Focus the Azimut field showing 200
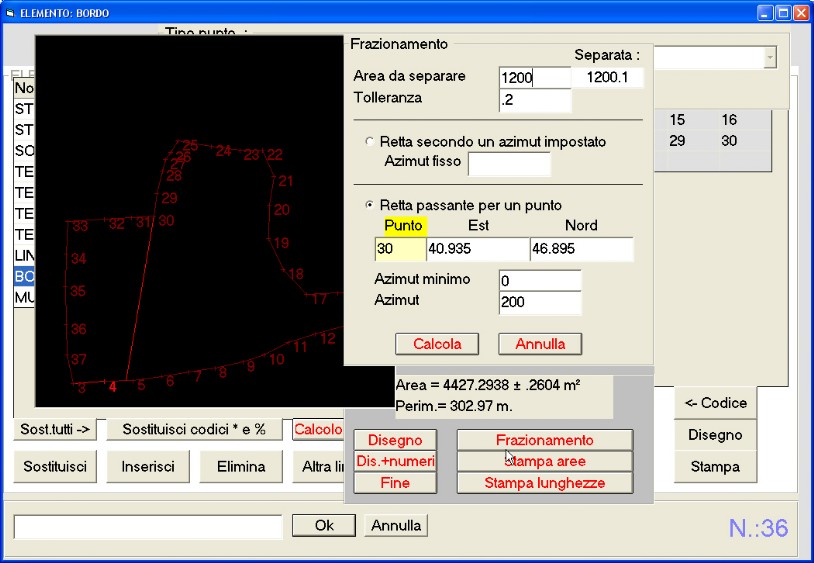814x563 pixels. 540,303
